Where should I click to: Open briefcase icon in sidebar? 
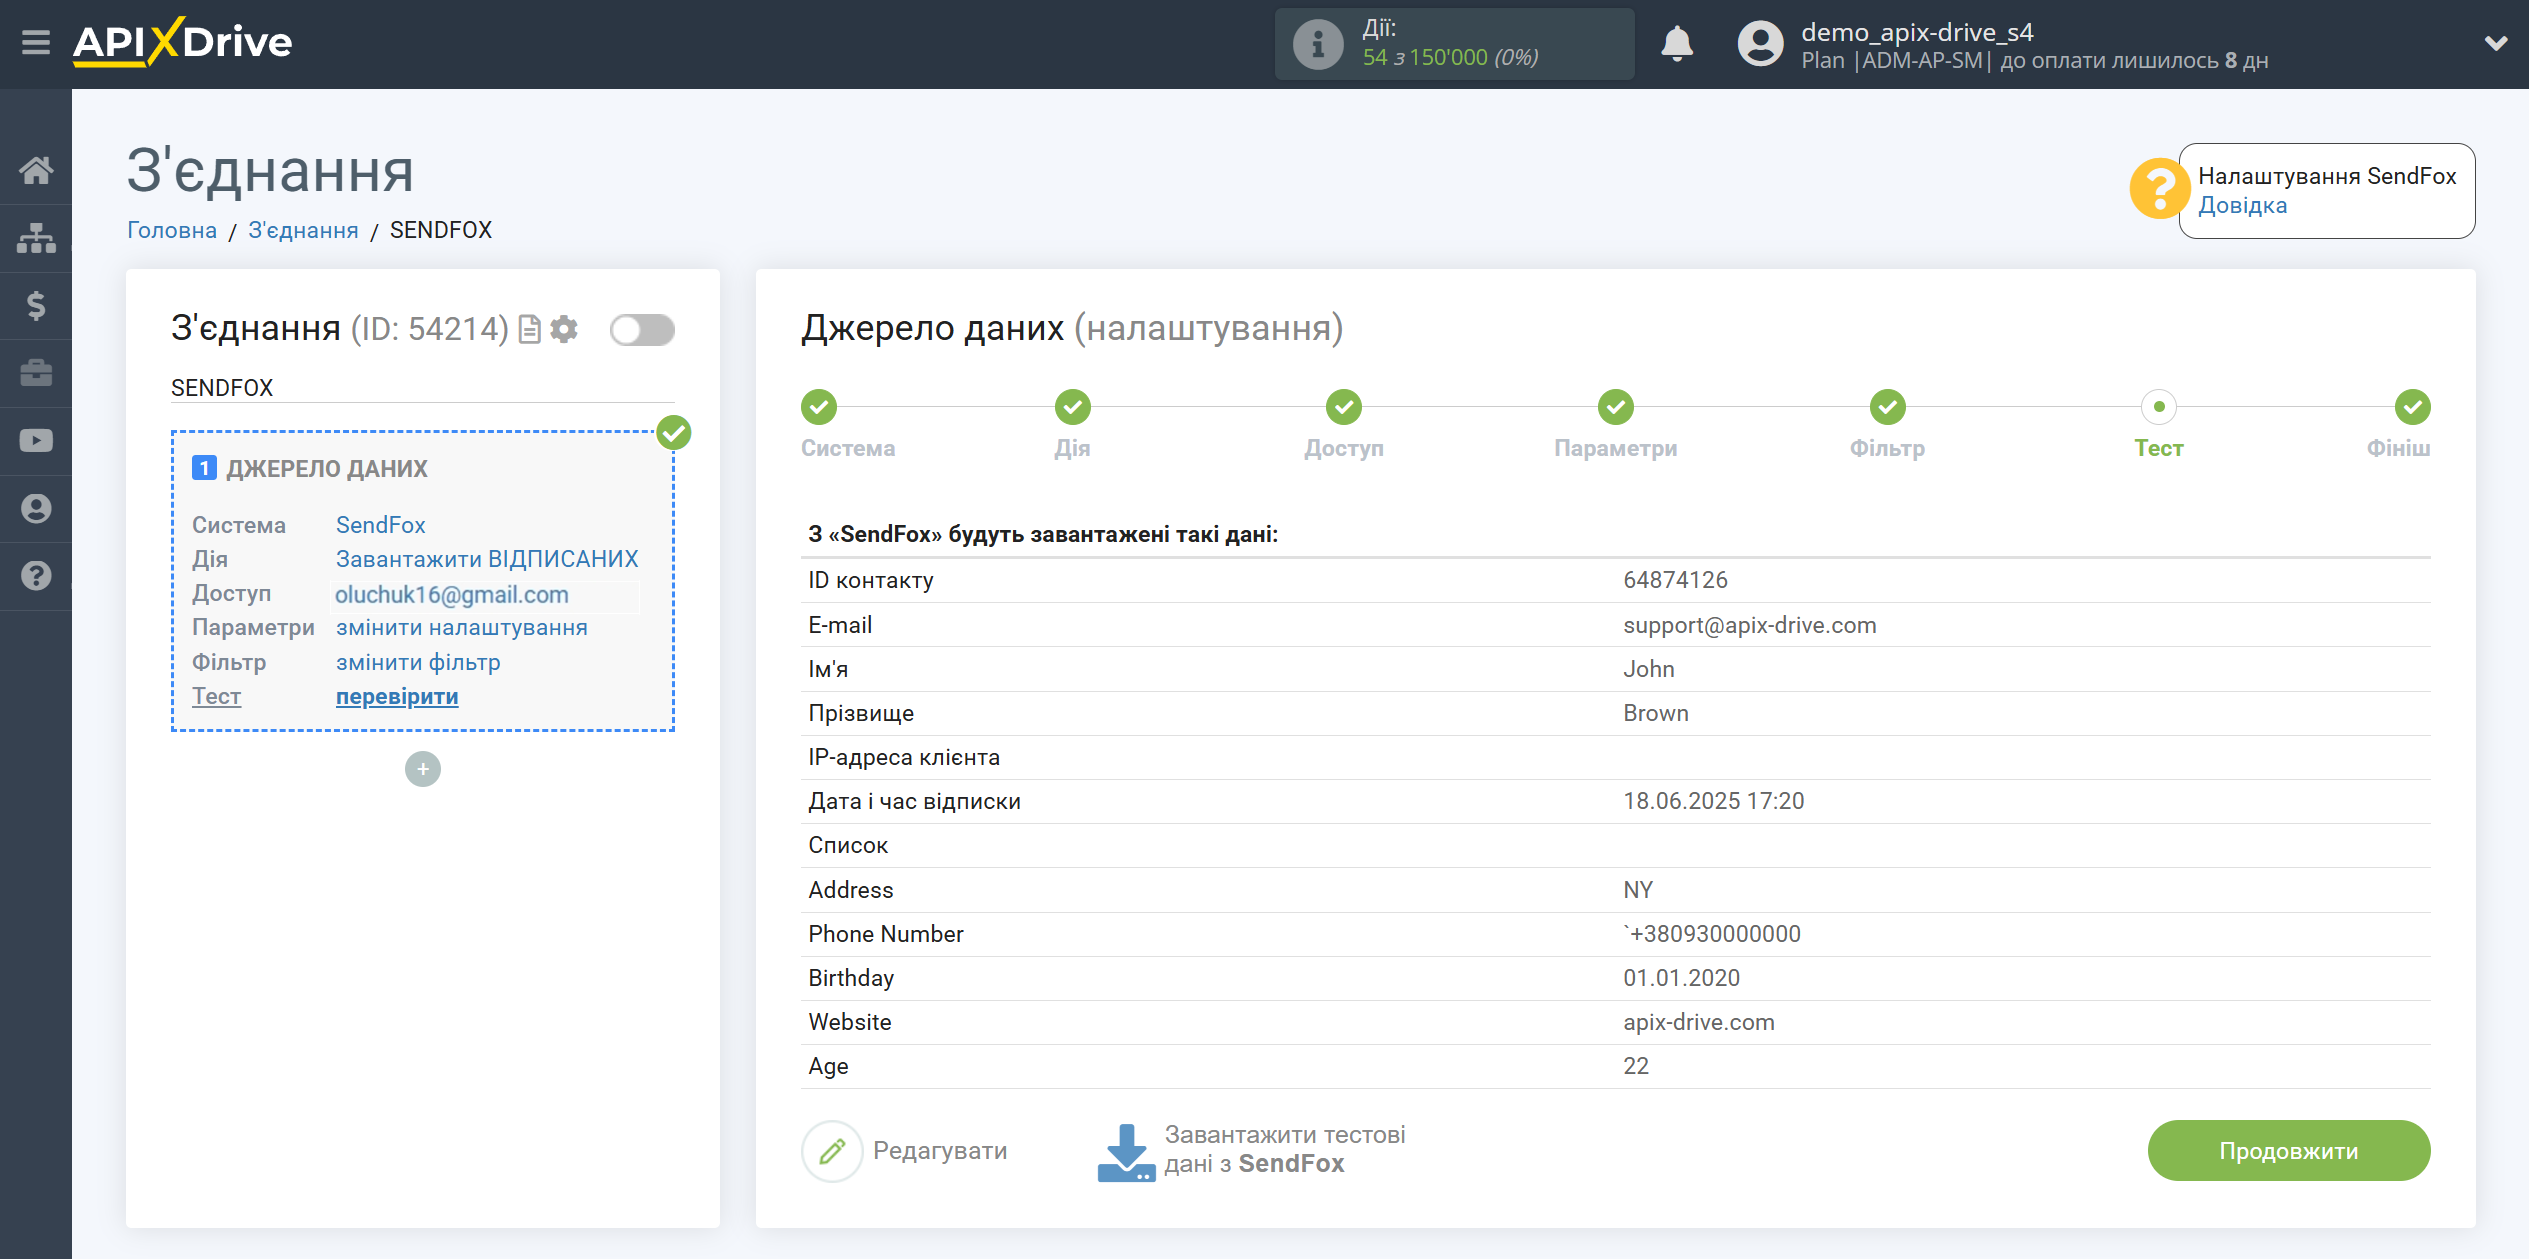tap(36, 373)
